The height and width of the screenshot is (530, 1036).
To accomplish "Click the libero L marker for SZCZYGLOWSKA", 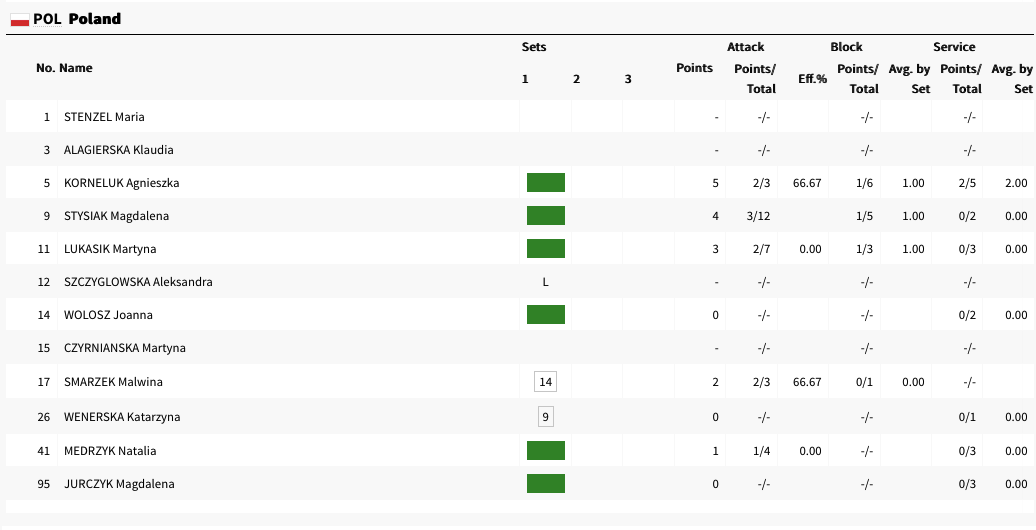I will tap(545, 282).
